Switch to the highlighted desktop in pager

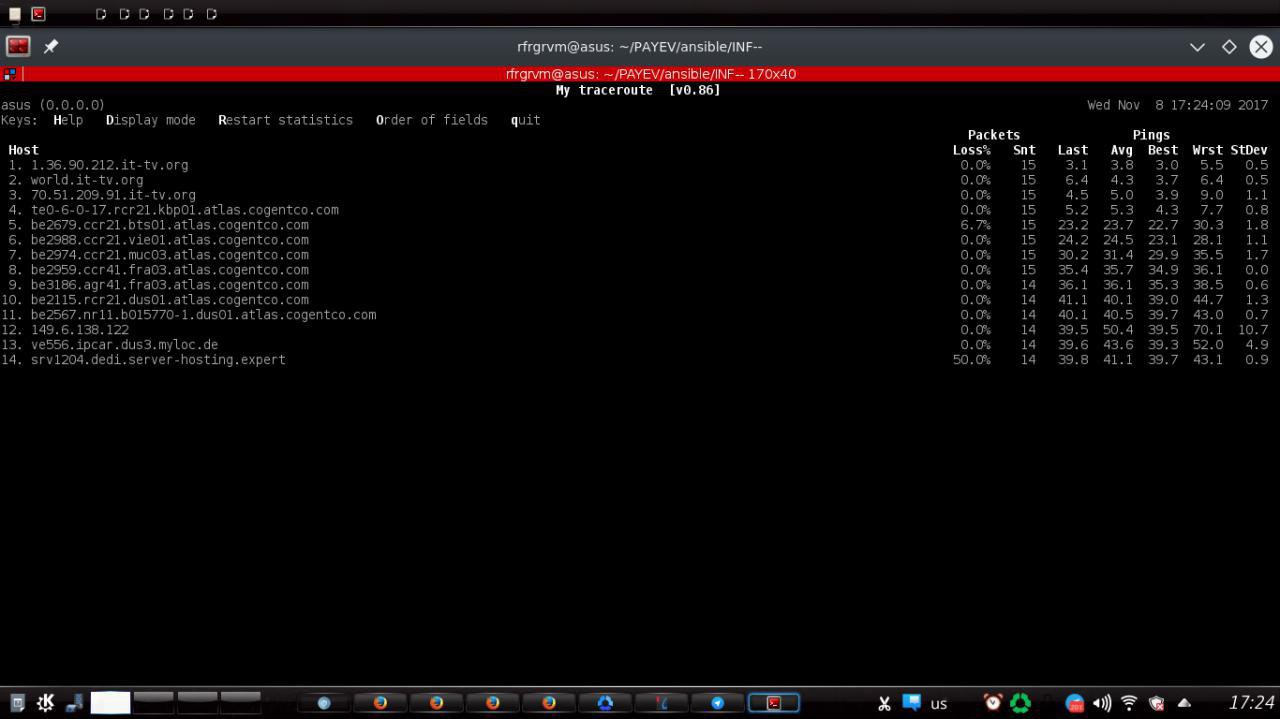110,703
